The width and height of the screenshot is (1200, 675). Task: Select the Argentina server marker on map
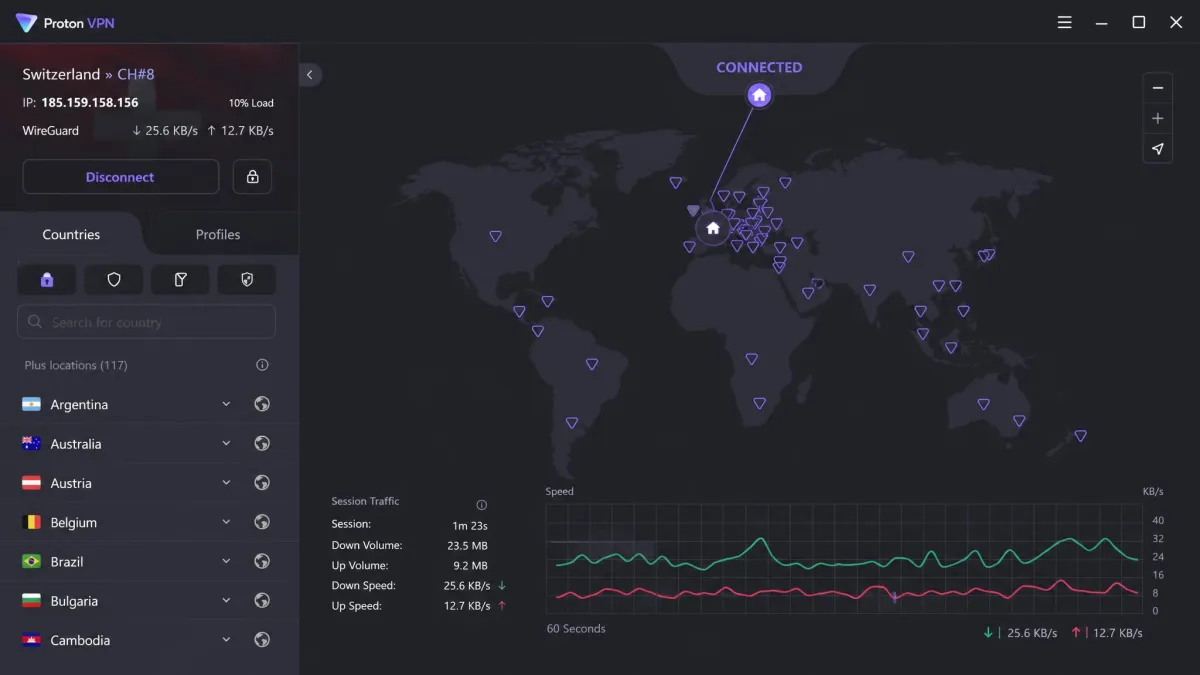click(572, 423)
